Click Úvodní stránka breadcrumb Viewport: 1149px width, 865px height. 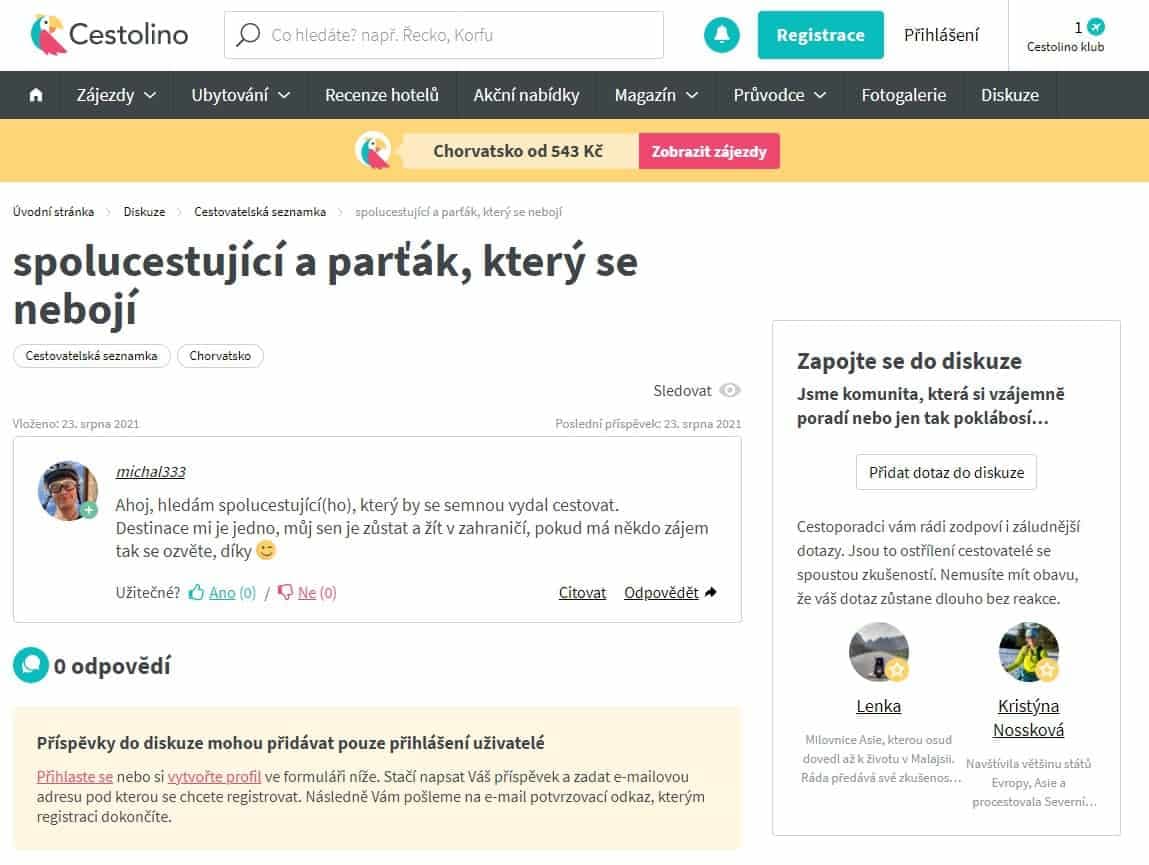(x=53, y=212)
